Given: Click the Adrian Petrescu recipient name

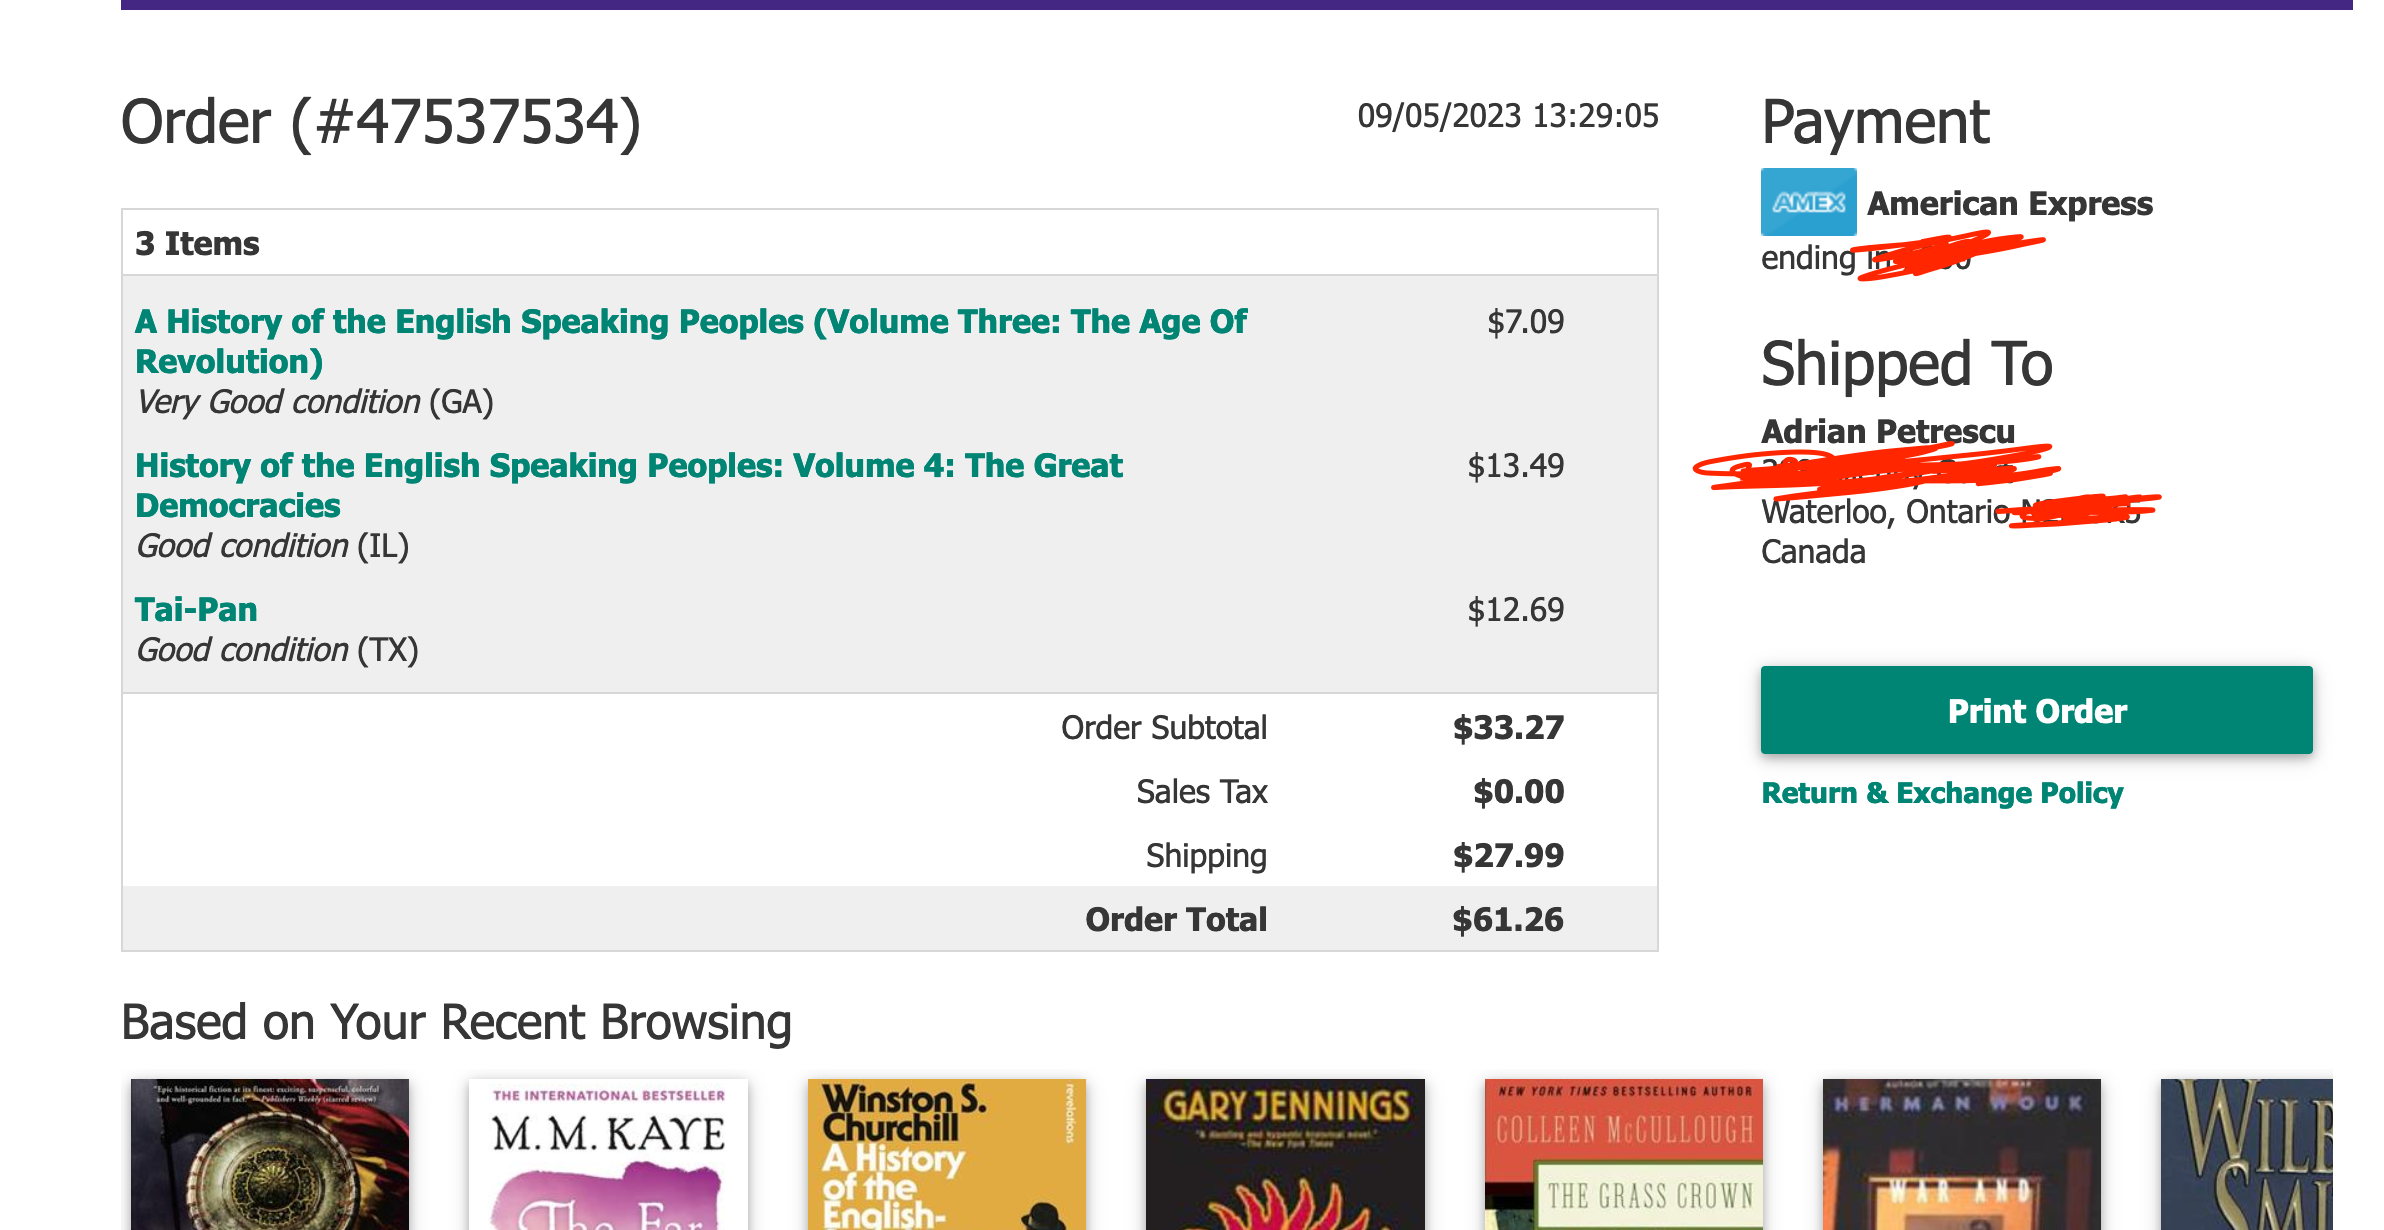Looking at the screenshot, I should click(x=1888, y=431).
